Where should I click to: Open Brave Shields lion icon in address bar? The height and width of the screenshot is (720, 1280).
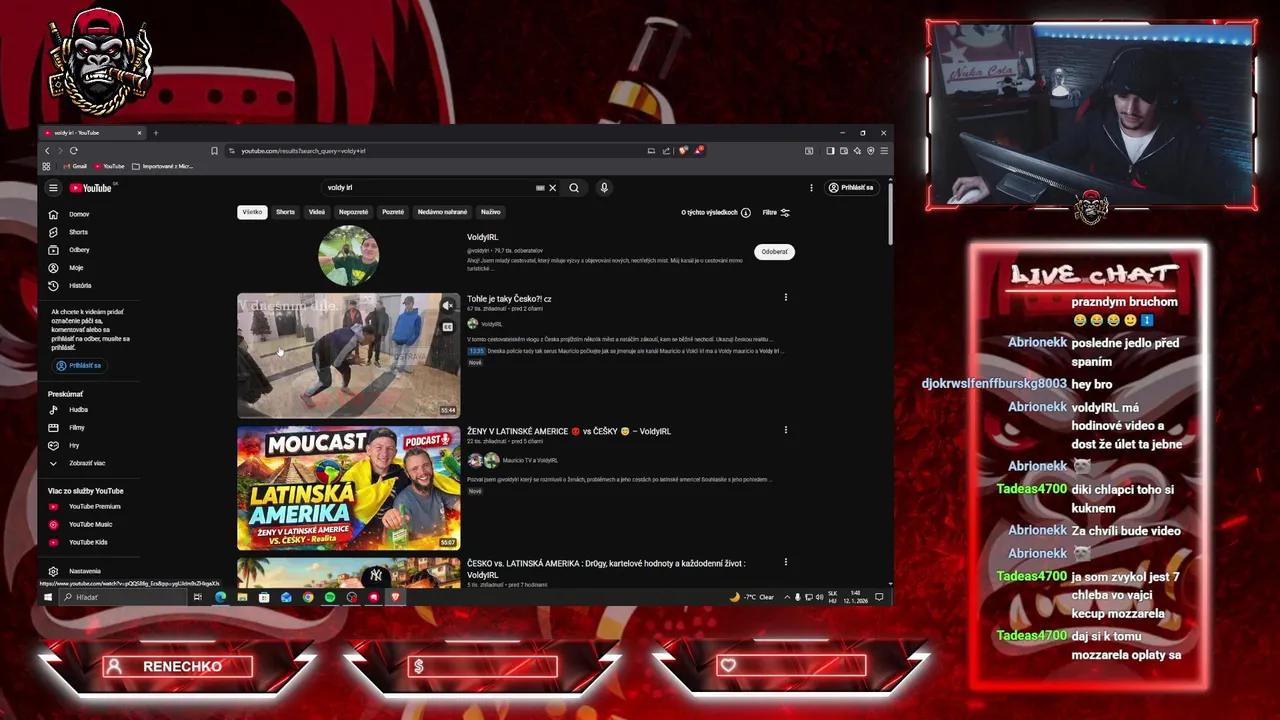(x=683, y=151)
